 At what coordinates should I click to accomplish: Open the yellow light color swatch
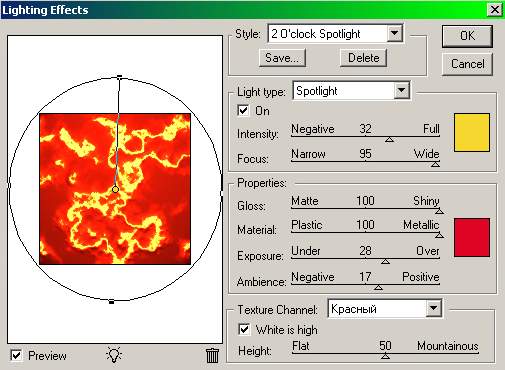472,132
